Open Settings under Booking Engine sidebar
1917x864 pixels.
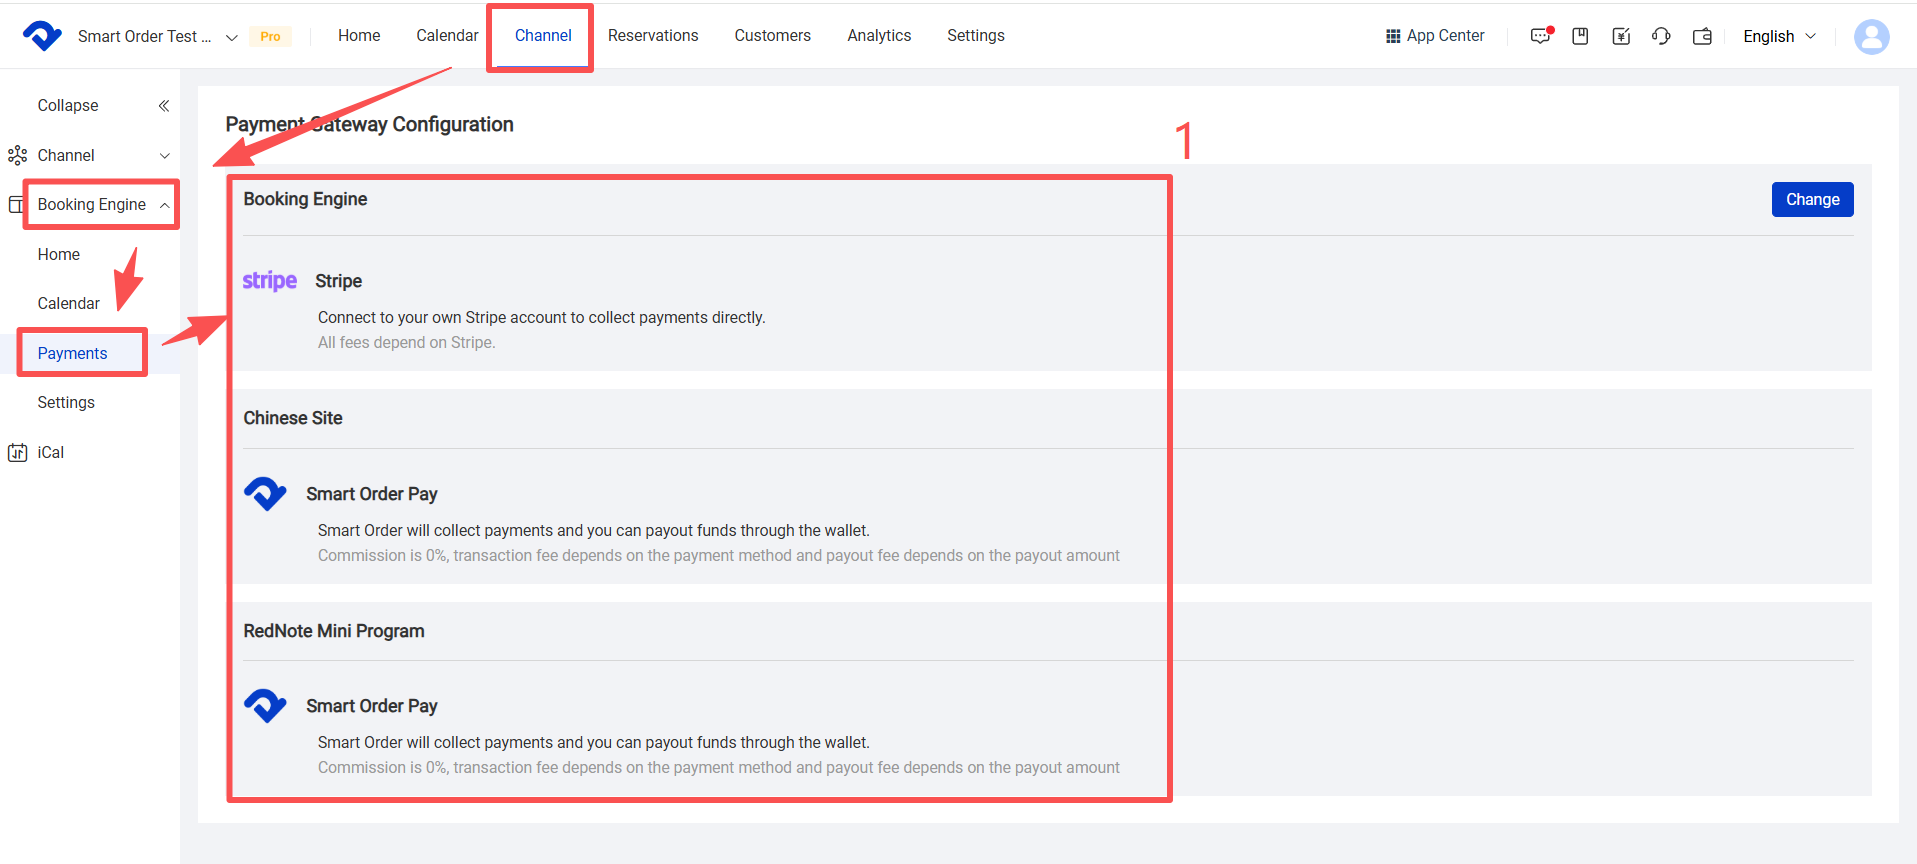click(x=66, y=402)
